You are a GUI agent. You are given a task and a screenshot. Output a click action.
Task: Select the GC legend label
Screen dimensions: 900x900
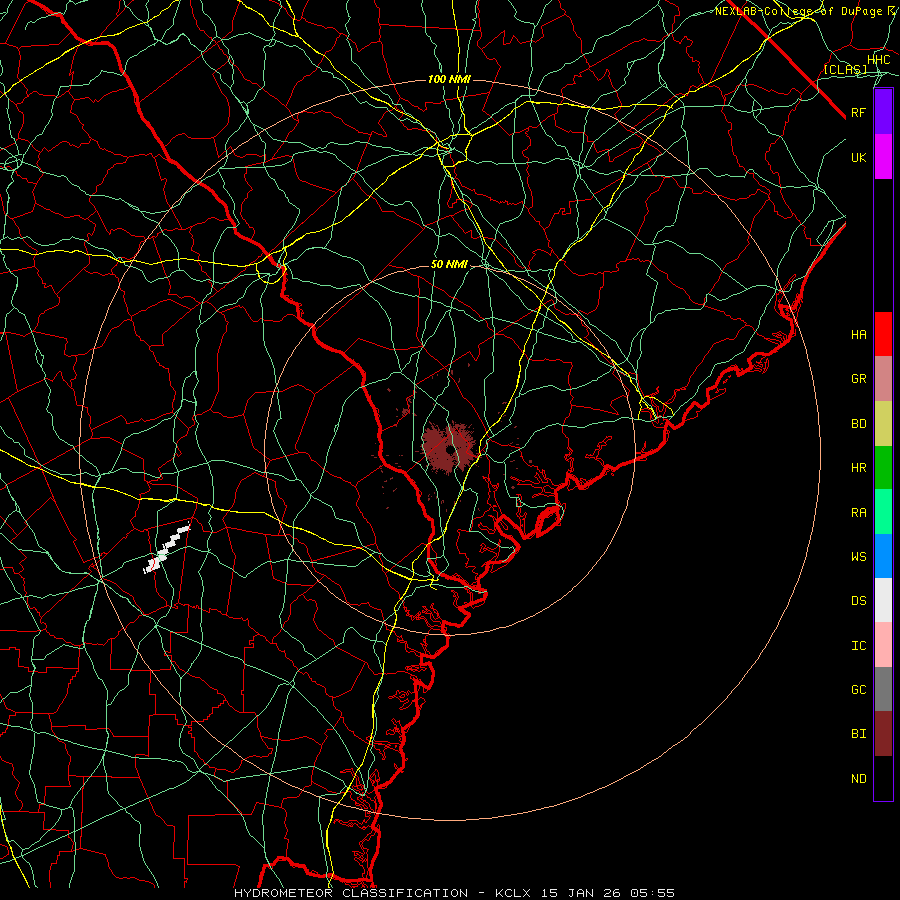(x=858, y=689)
